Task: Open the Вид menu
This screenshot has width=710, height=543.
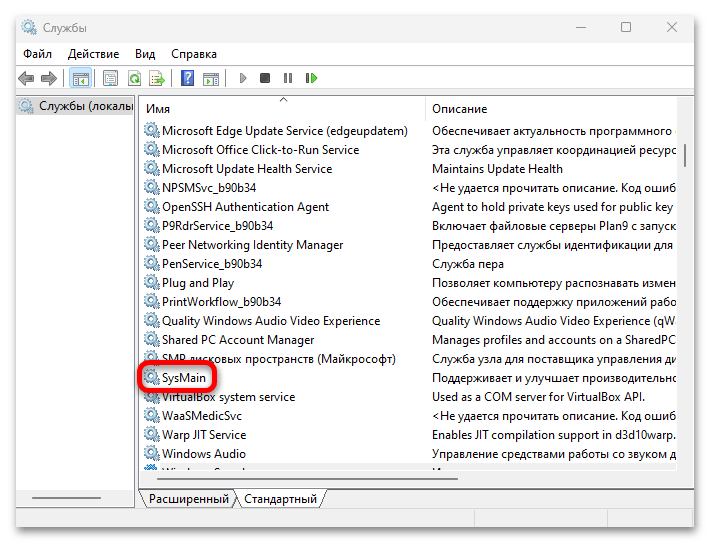Action: click(145, 54)
